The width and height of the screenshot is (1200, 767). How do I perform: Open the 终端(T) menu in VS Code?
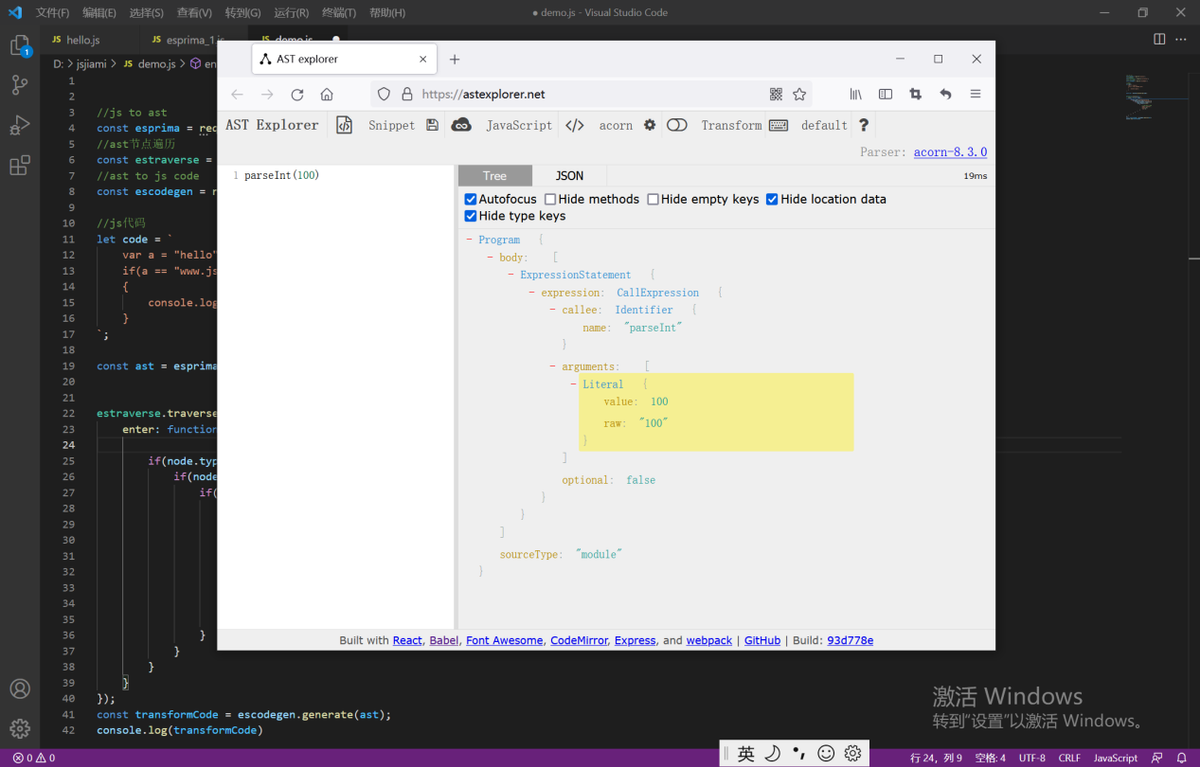click(339, 13)
